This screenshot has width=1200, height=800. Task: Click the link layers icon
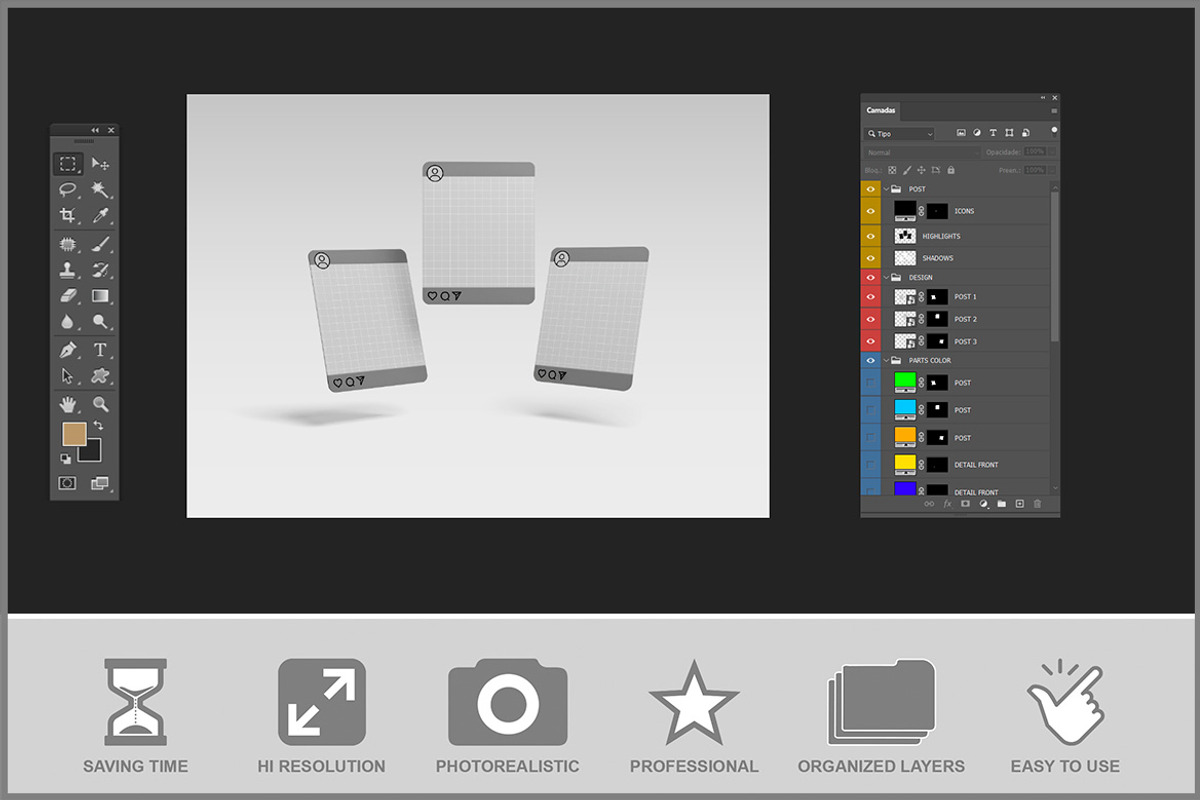929,504
